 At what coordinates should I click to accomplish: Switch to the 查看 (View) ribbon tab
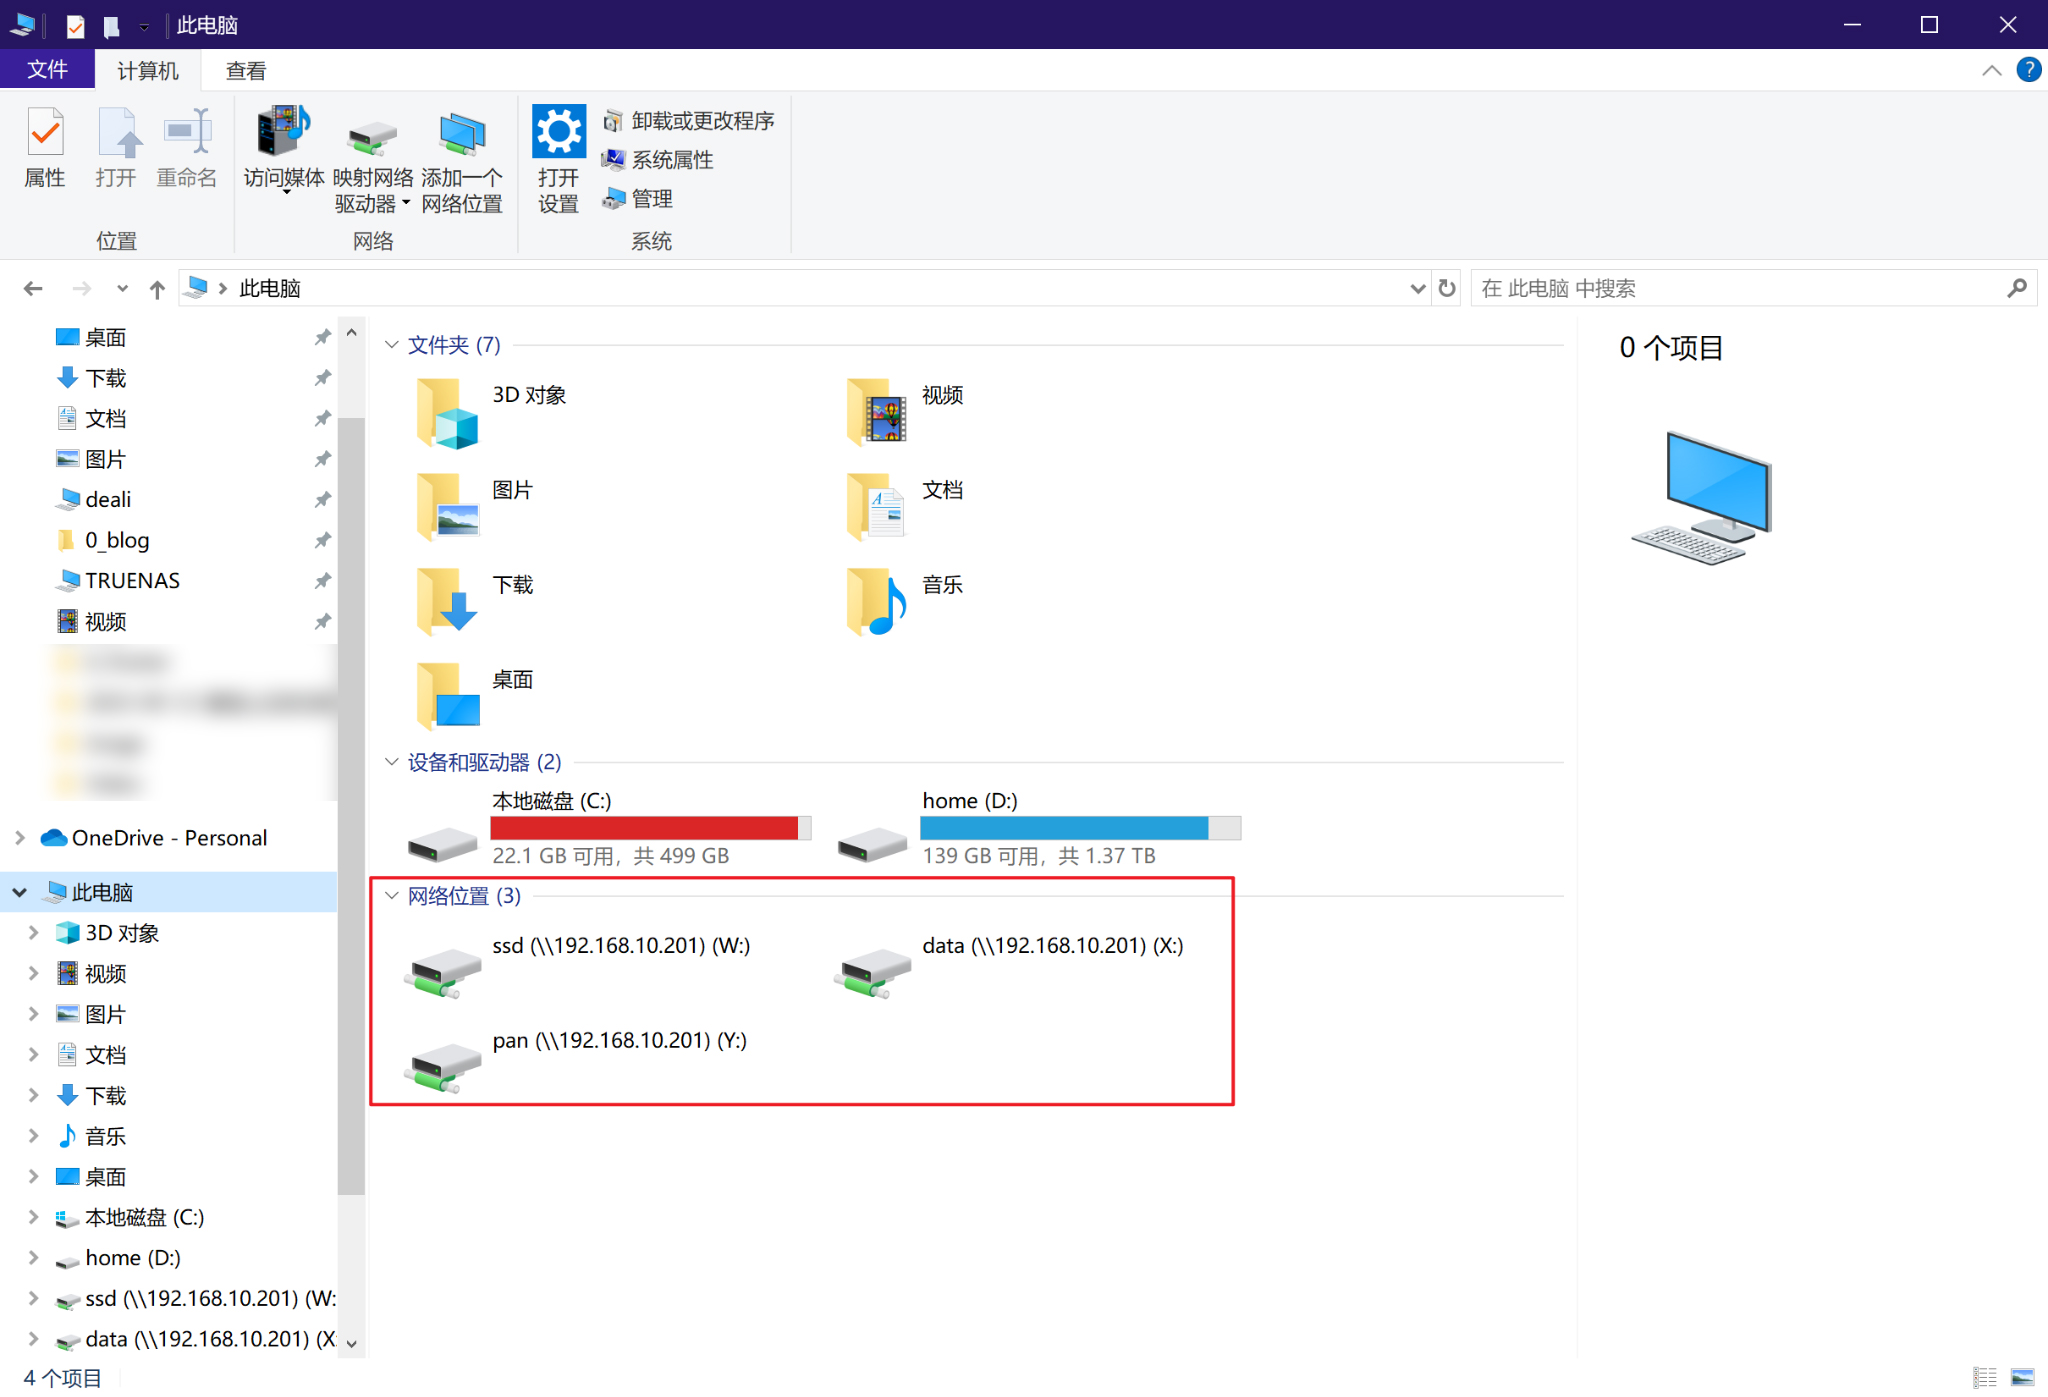[246, 71]
